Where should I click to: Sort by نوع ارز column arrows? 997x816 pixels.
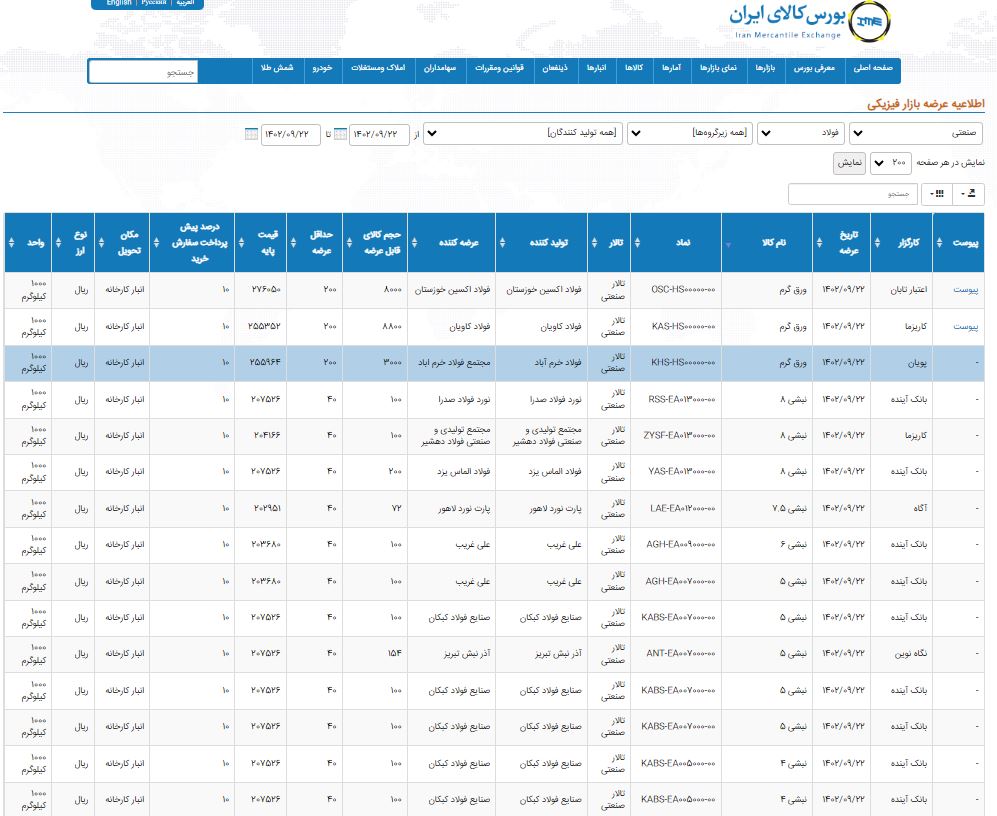pyautogui.click(x=58, y=242)
